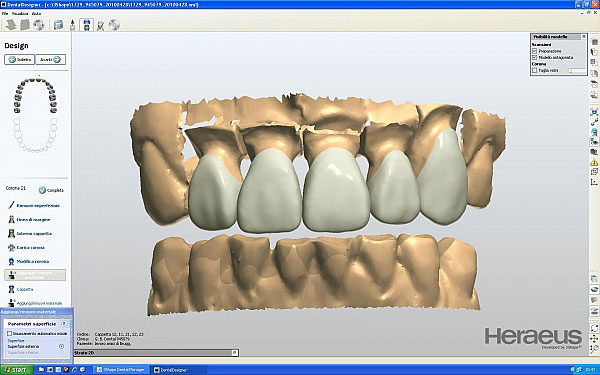Open the File menu
This screenshot has height=375, width=600.
click(5, 13)
